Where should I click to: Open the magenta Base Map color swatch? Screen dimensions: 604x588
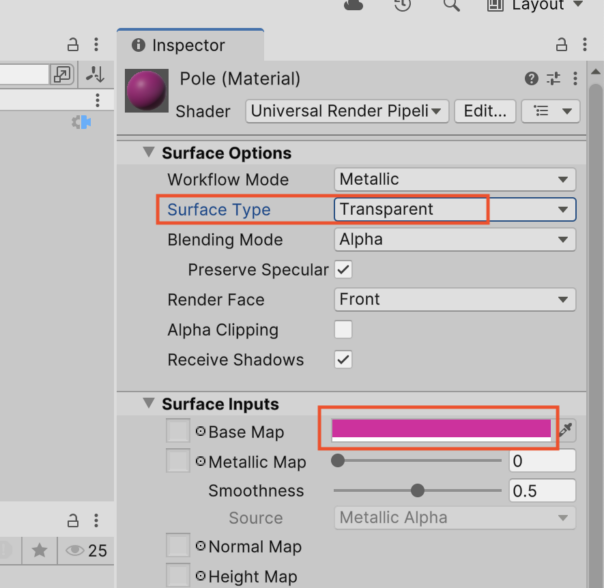click(441, 430)
